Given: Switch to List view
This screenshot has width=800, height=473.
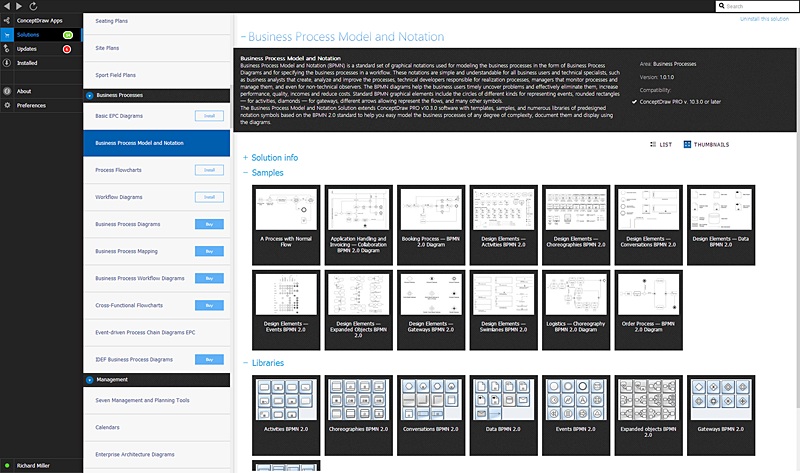Looking at the screenshot, I should coord(661,144).
